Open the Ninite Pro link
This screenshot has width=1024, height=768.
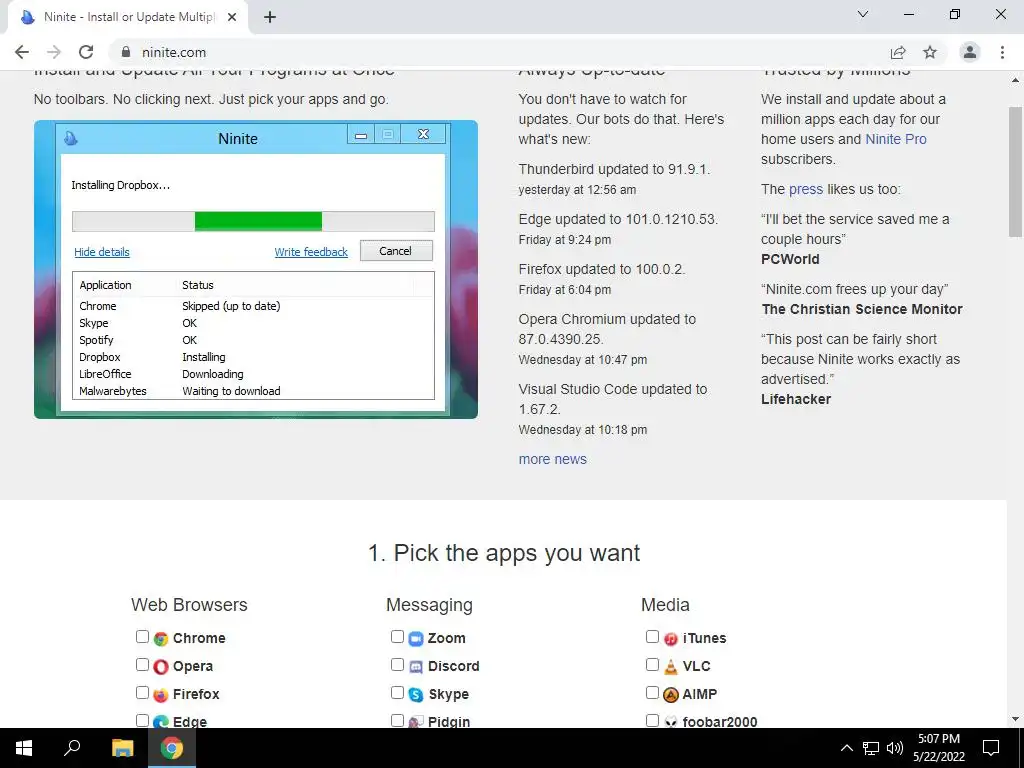coord(895,139)
